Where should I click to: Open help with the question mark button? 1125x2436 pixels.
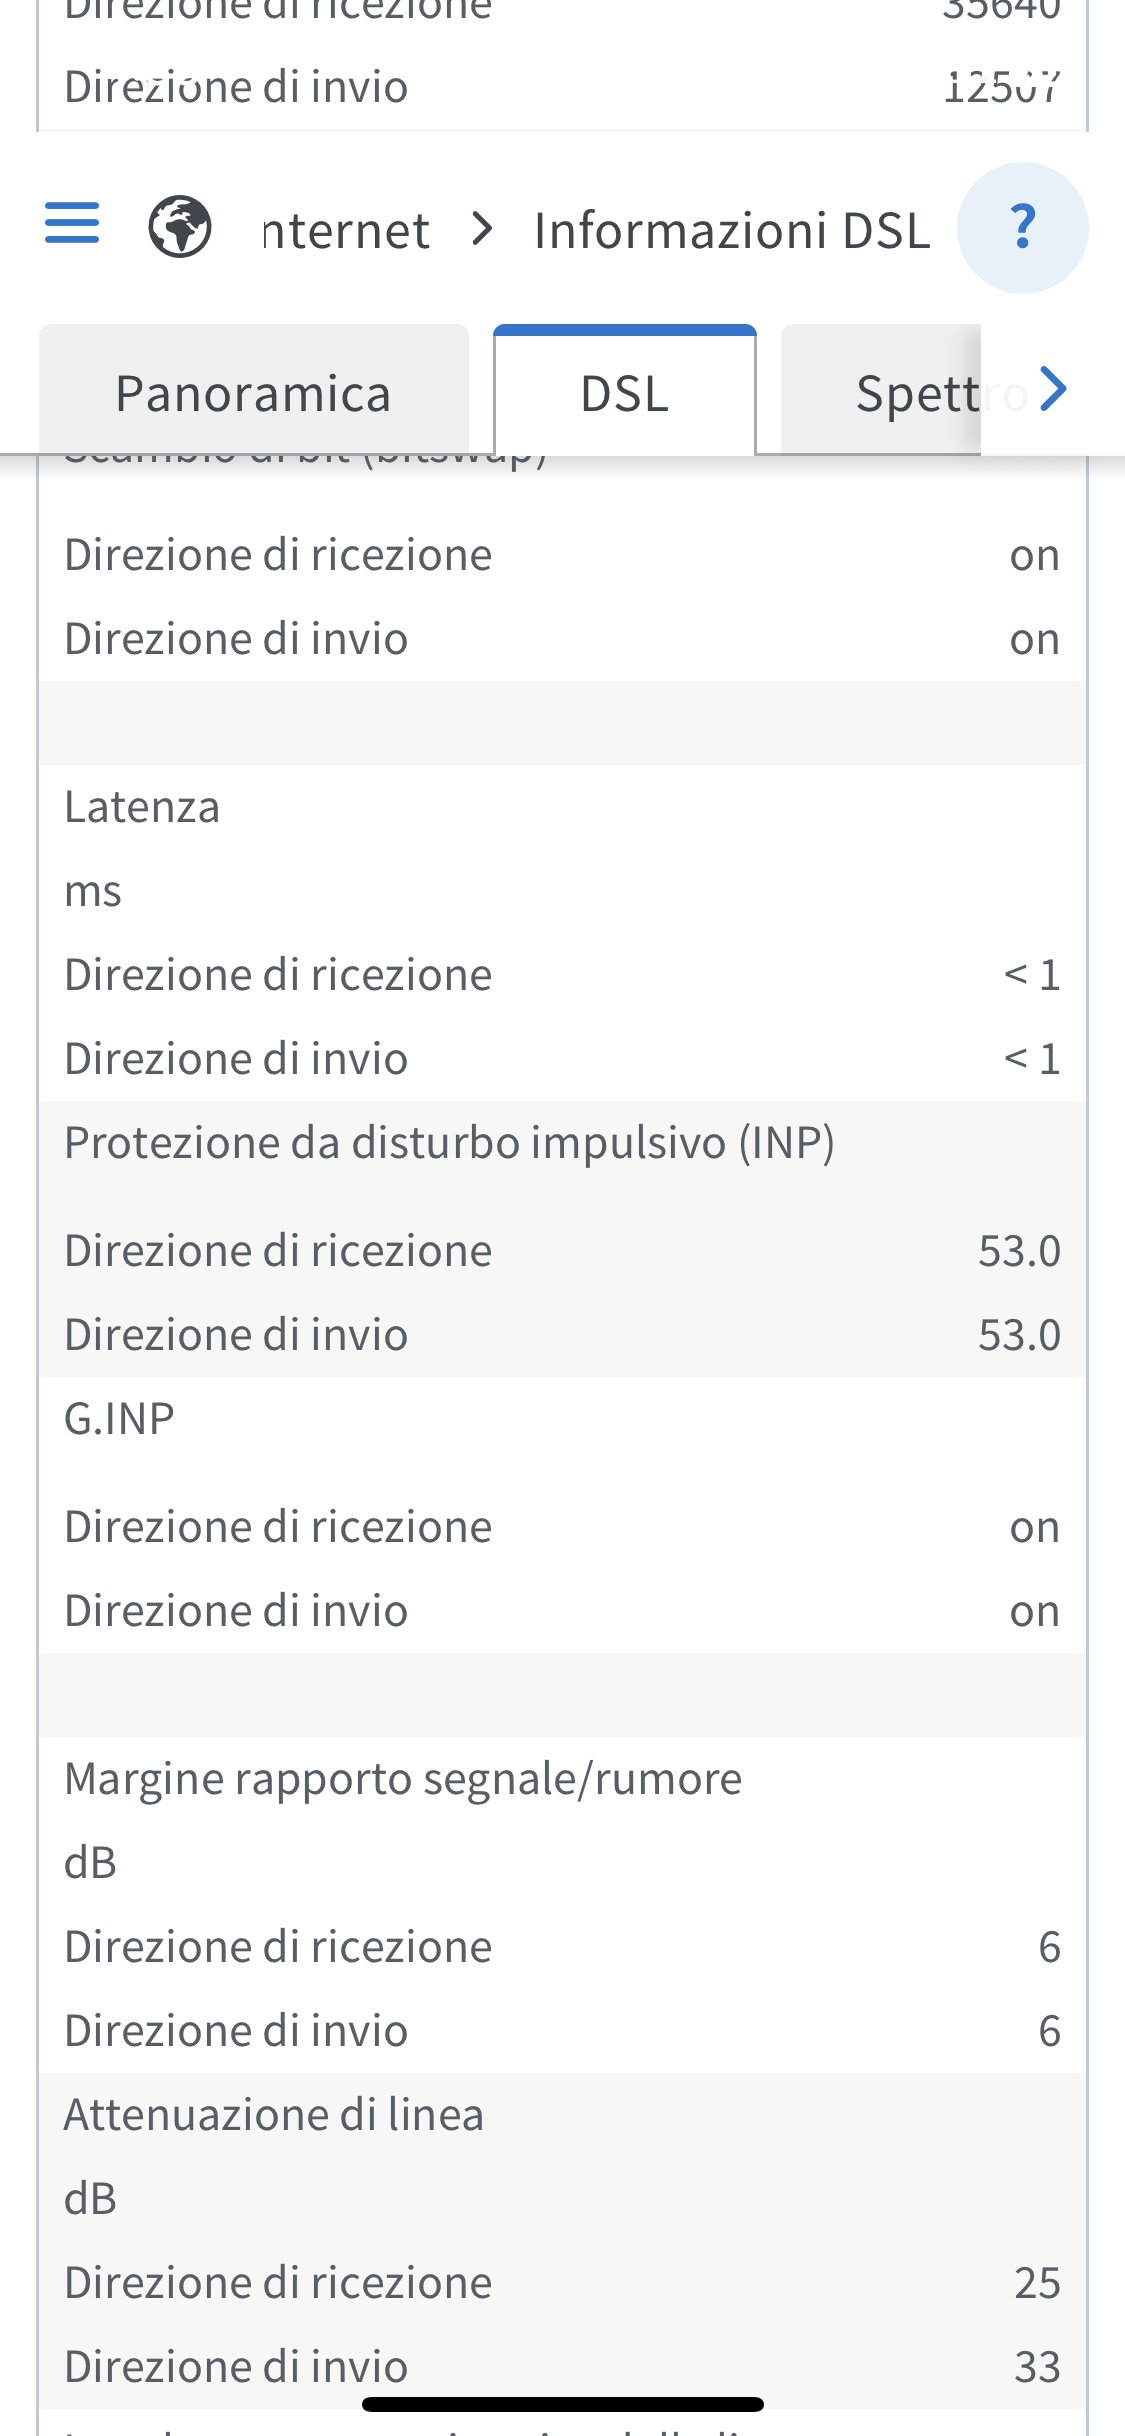(1022, 228)
